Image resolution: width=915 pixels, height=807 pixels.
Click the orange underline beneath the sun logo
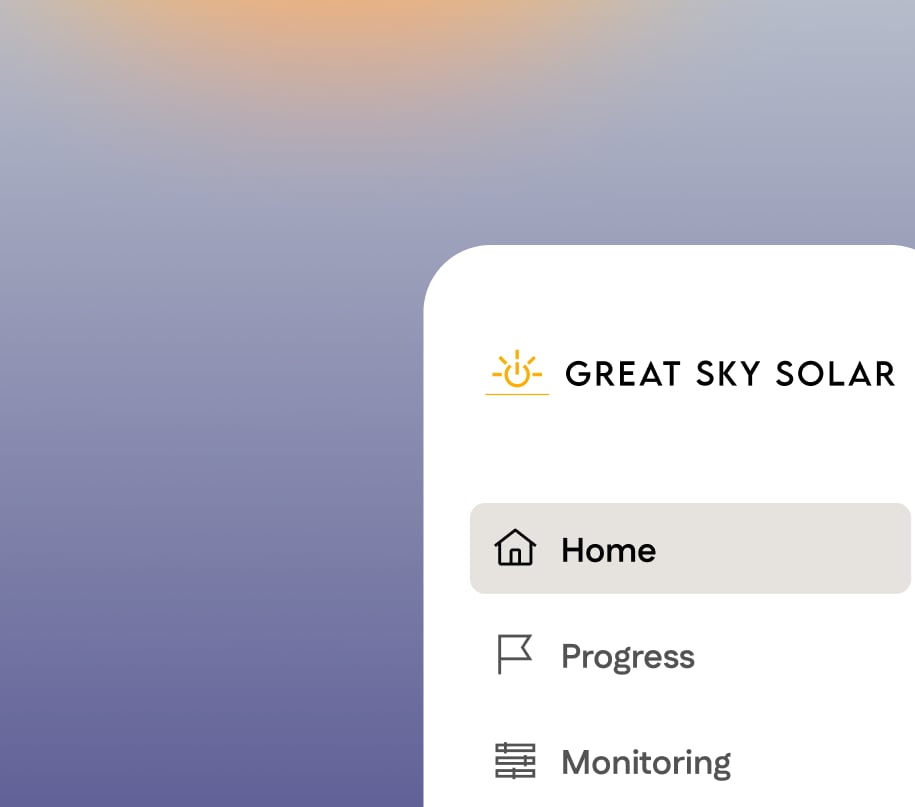point(517,395)
